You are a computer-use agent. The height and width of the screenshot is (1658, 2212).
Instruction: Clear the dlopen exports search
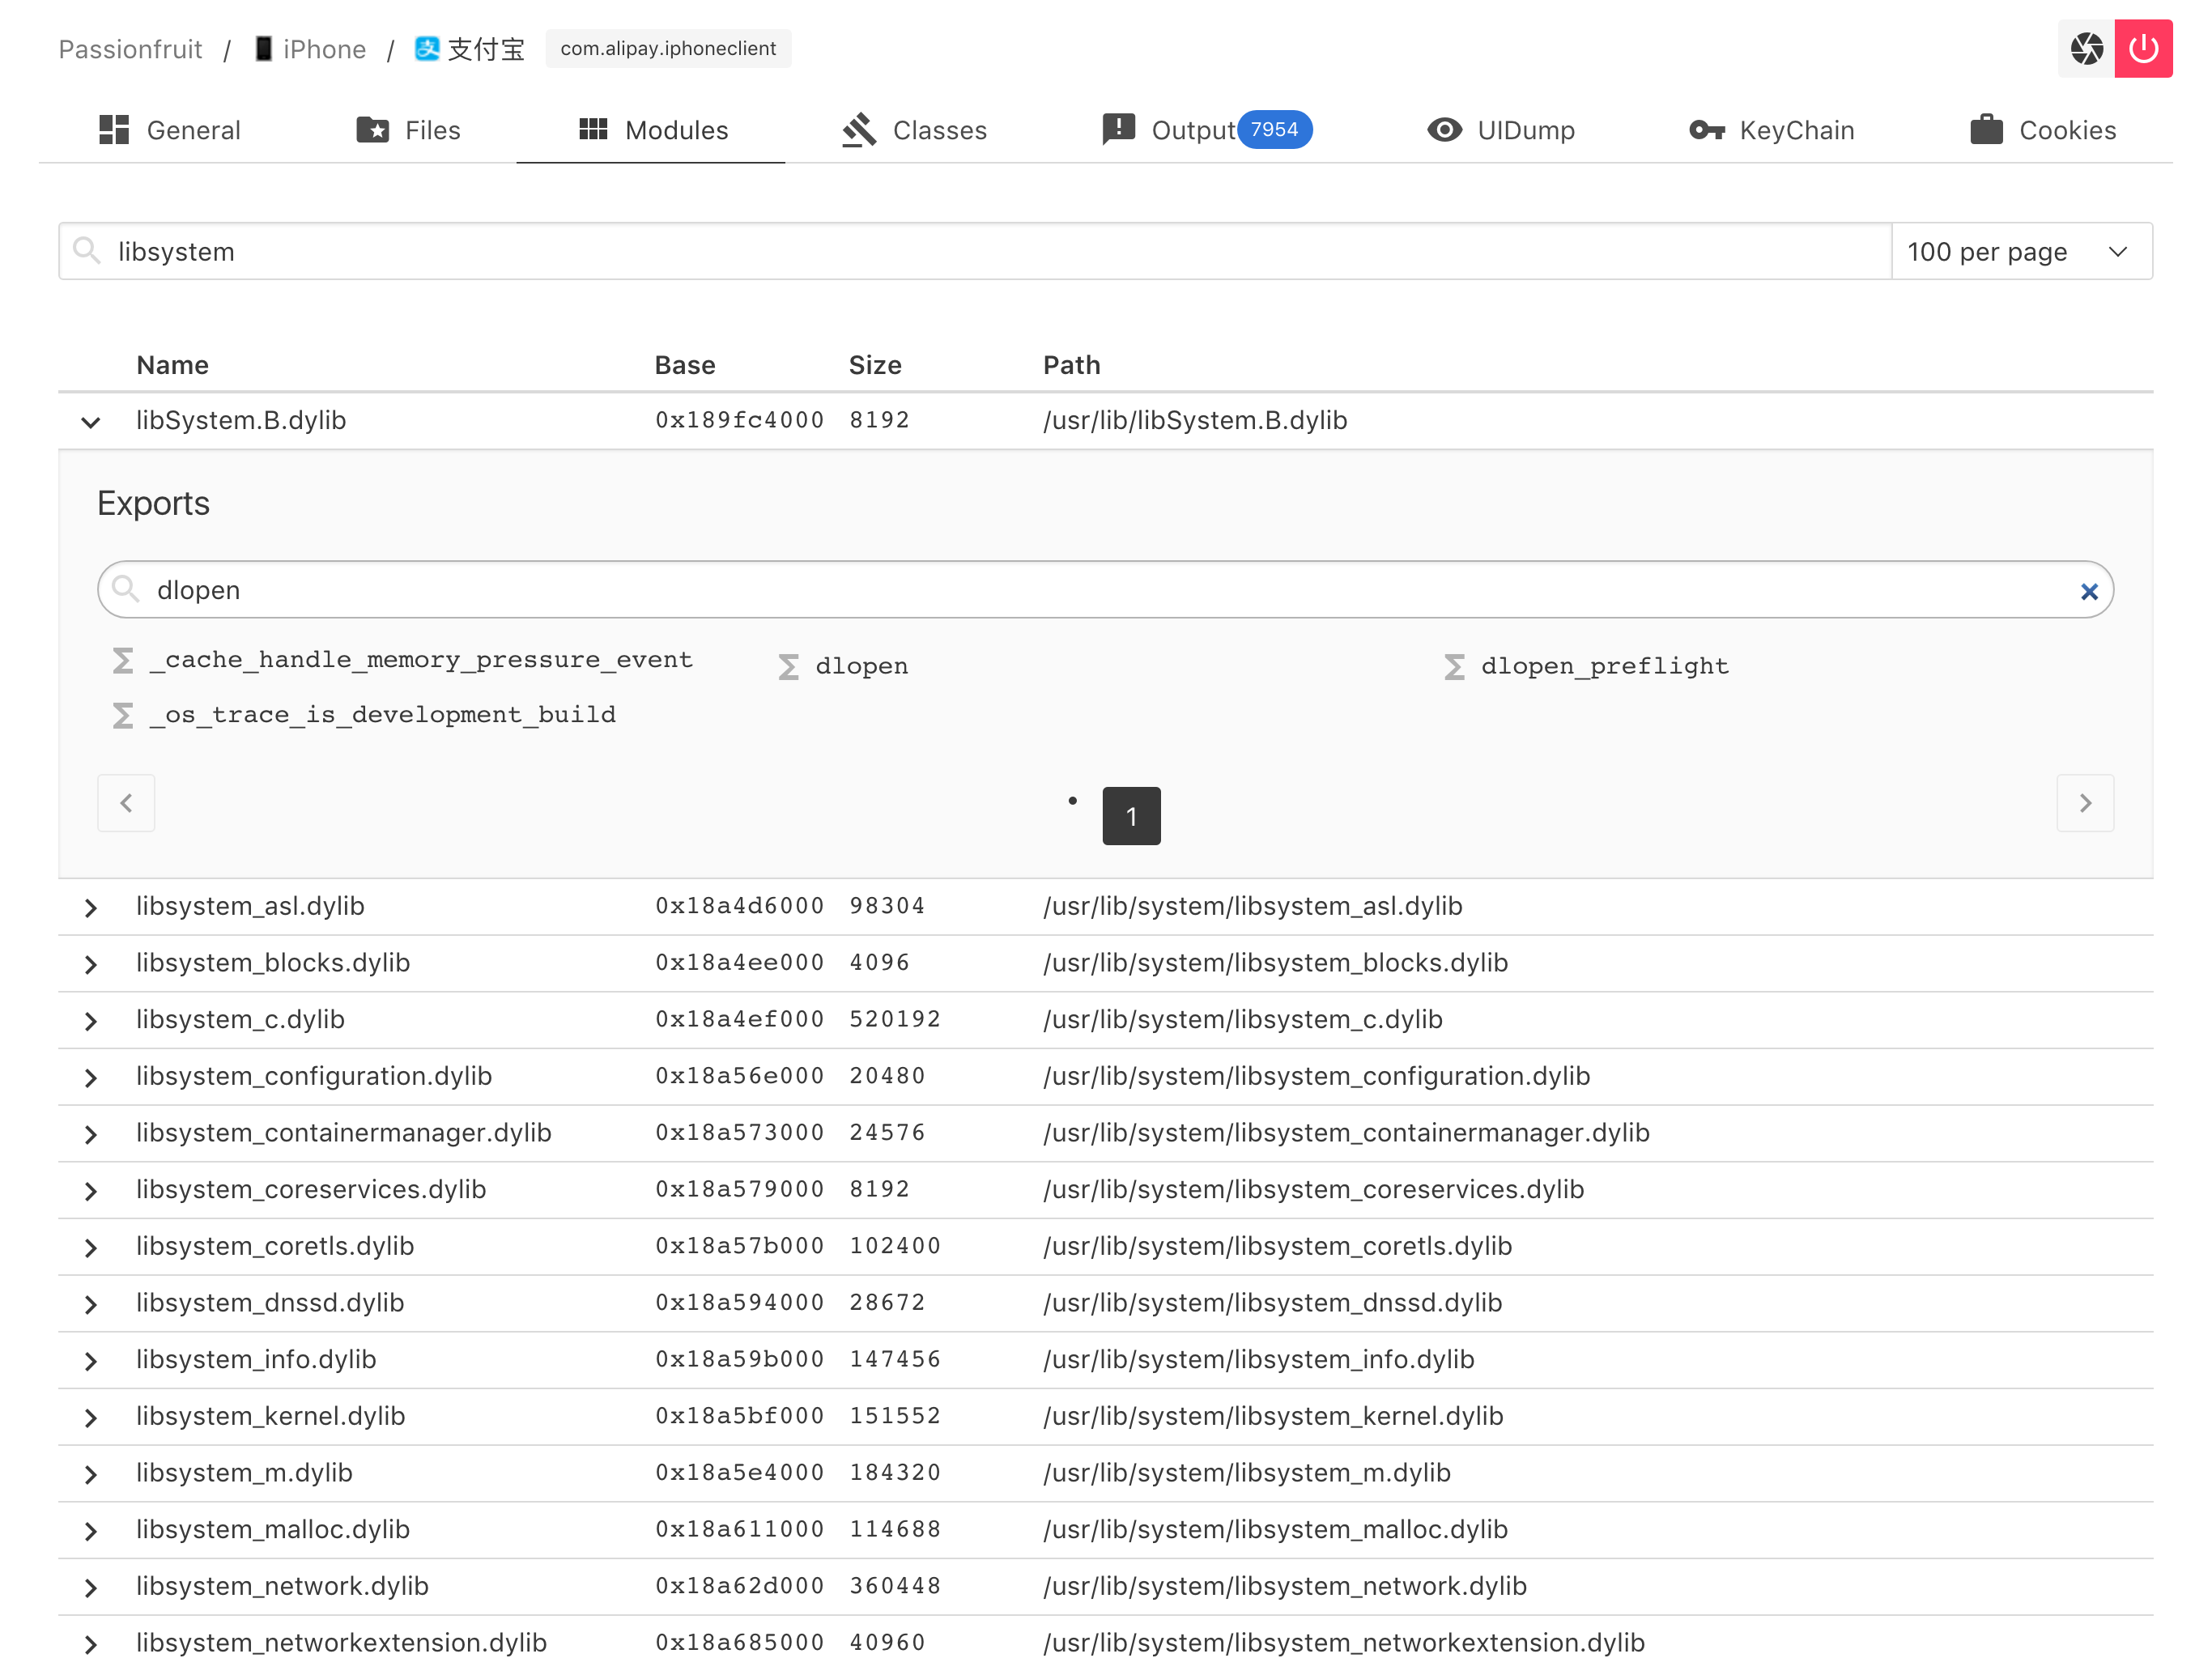pyautogui.click(x=2088, y=591)
